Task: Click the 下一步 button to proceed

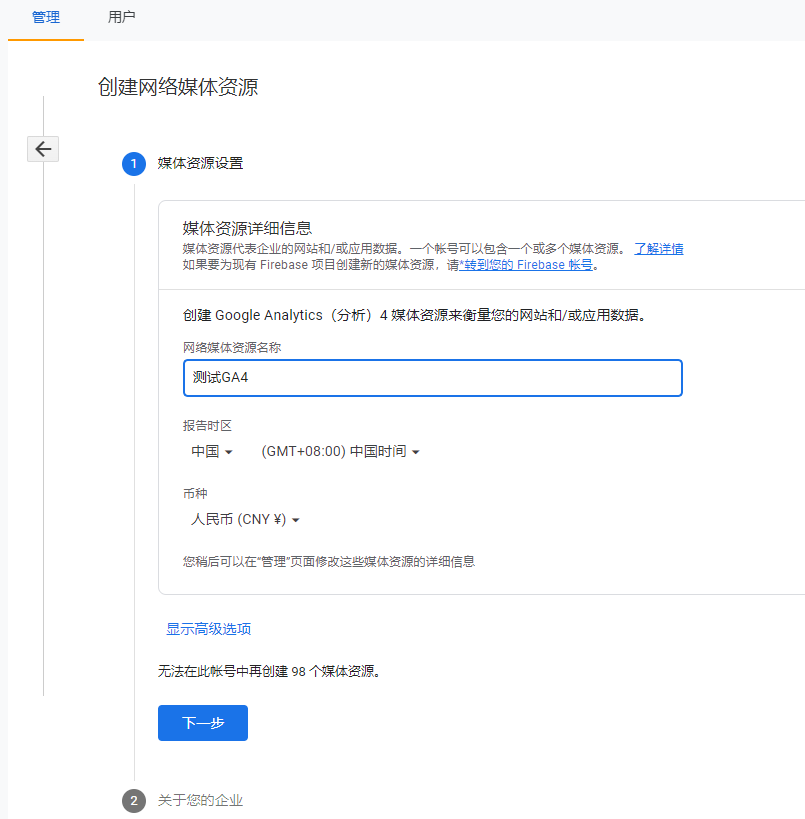Action: click(202, 722)
